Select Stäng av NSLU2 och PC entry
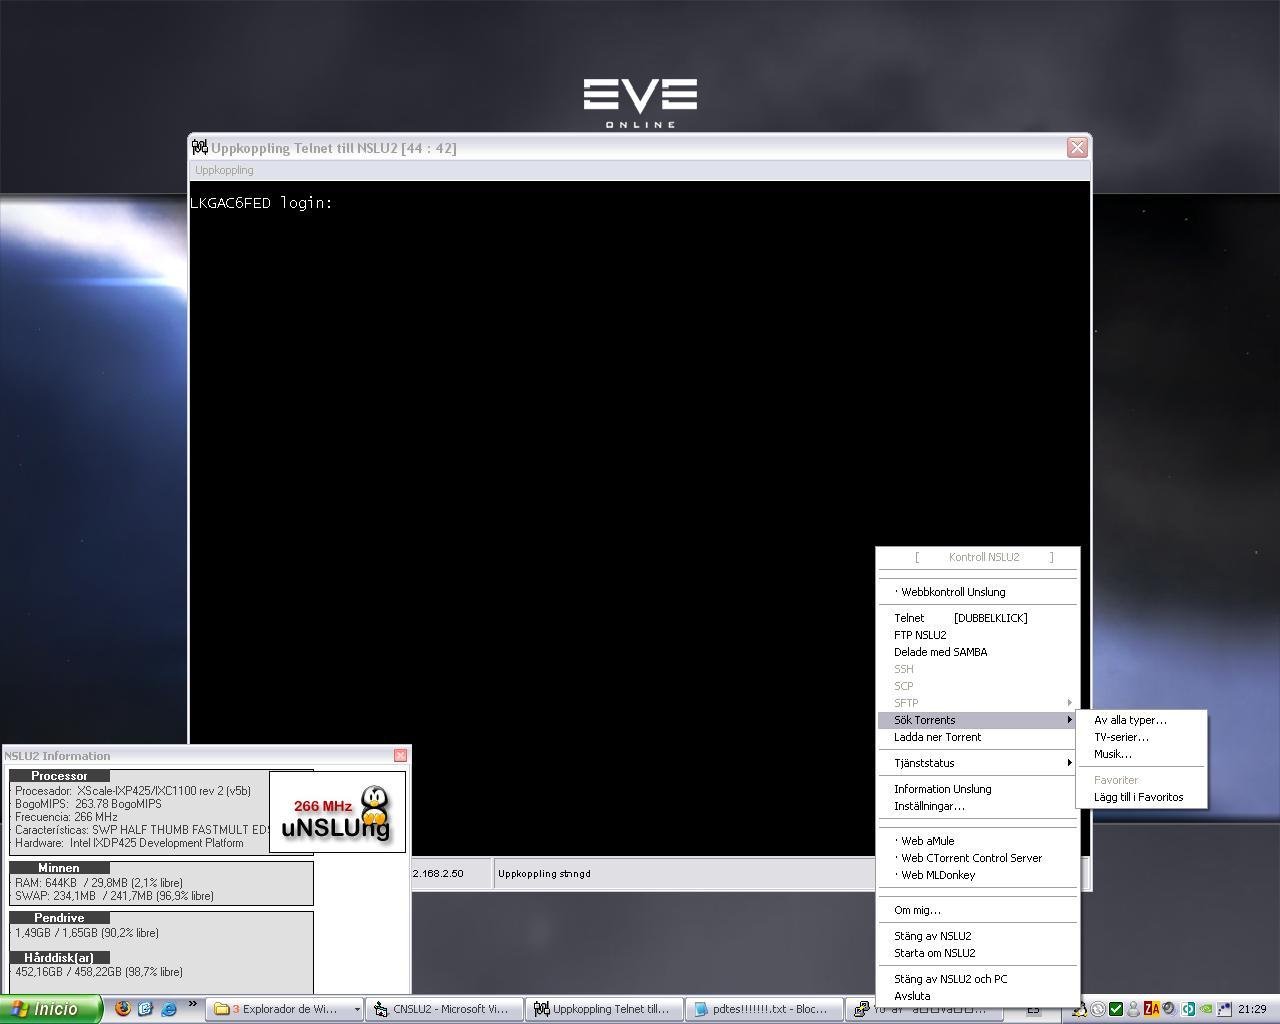The width and height of the screenshot is (1280, 1024). pos(978,979)
